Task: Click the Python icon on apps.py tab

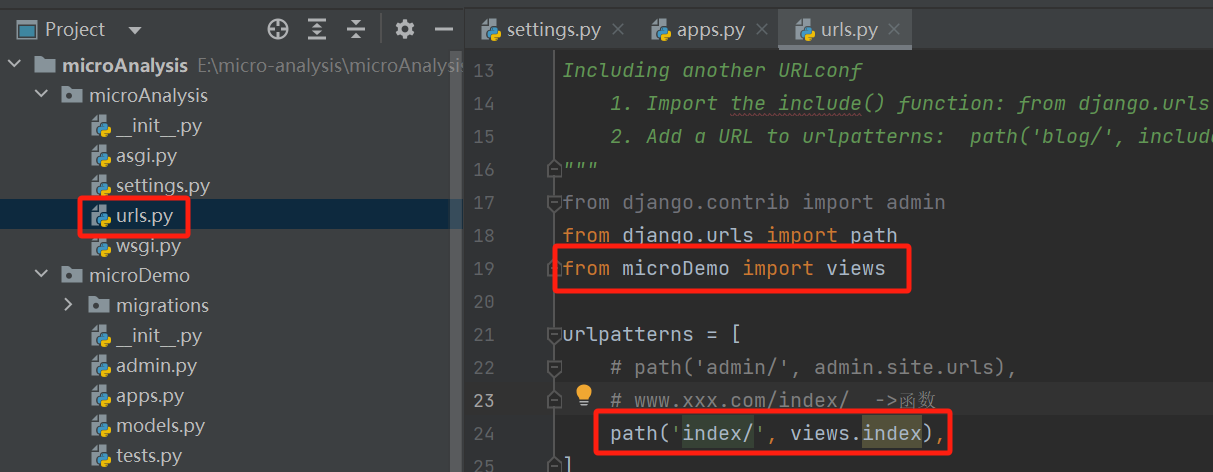Action: click(x=661, y=29)
